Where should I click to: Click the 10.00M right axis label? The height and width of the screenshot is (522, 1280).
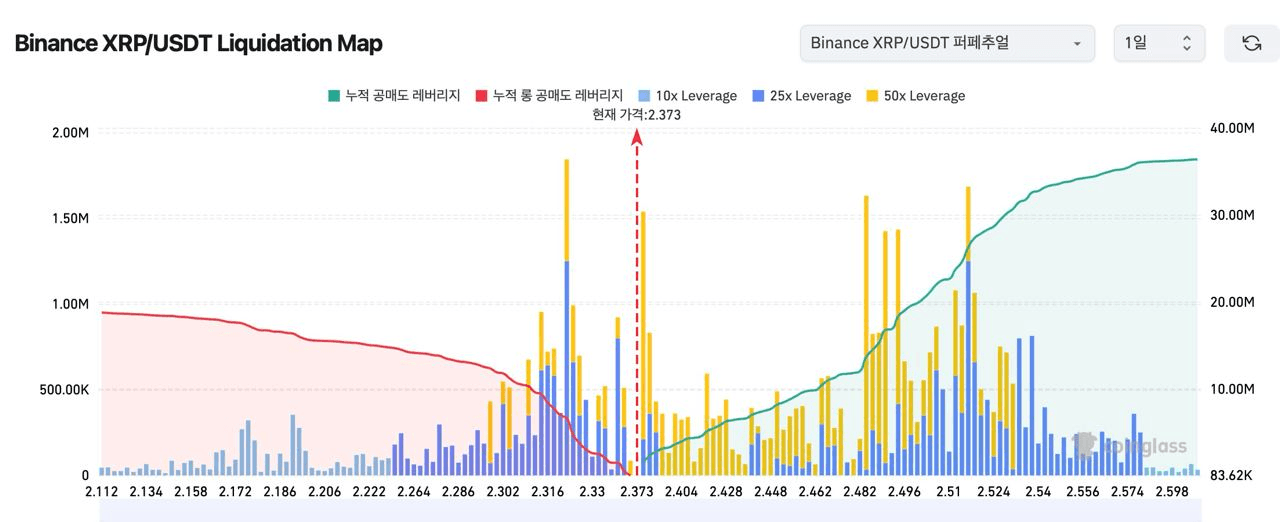point(1231,389)
